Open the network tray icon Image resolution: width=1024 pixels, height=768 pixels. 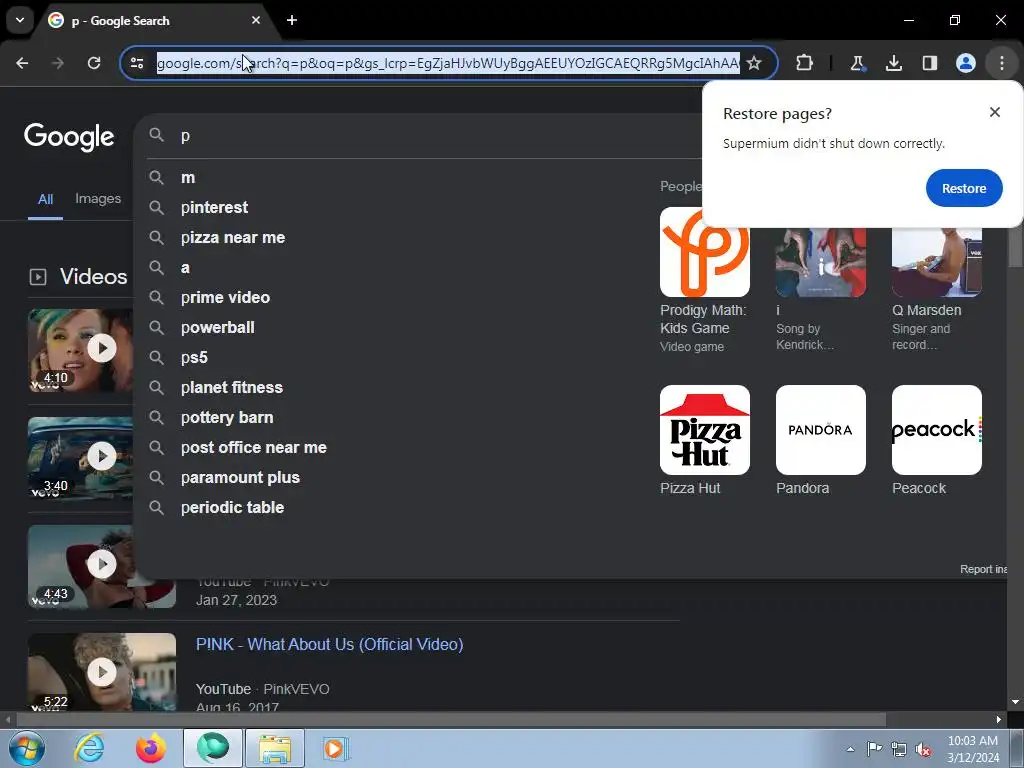[899, 750]
